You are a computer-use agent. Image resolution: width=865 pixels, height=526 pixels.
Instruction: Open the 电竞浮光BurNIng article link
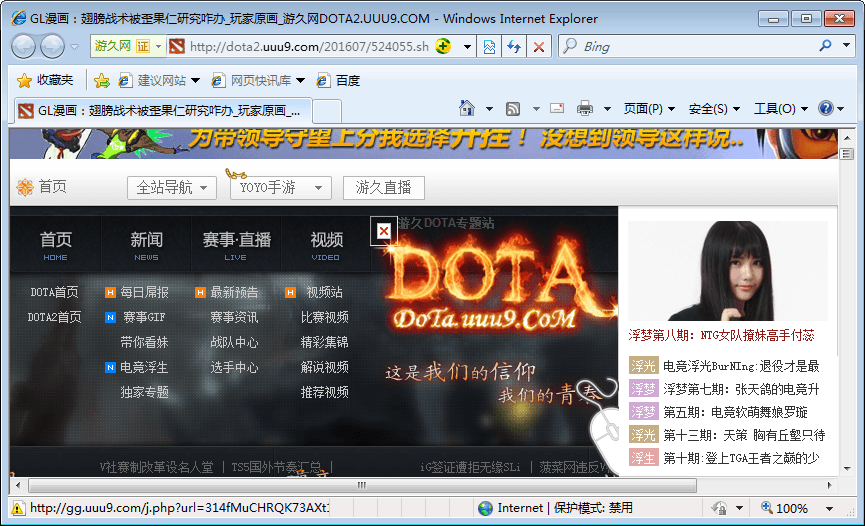click(x=741, y=366)
